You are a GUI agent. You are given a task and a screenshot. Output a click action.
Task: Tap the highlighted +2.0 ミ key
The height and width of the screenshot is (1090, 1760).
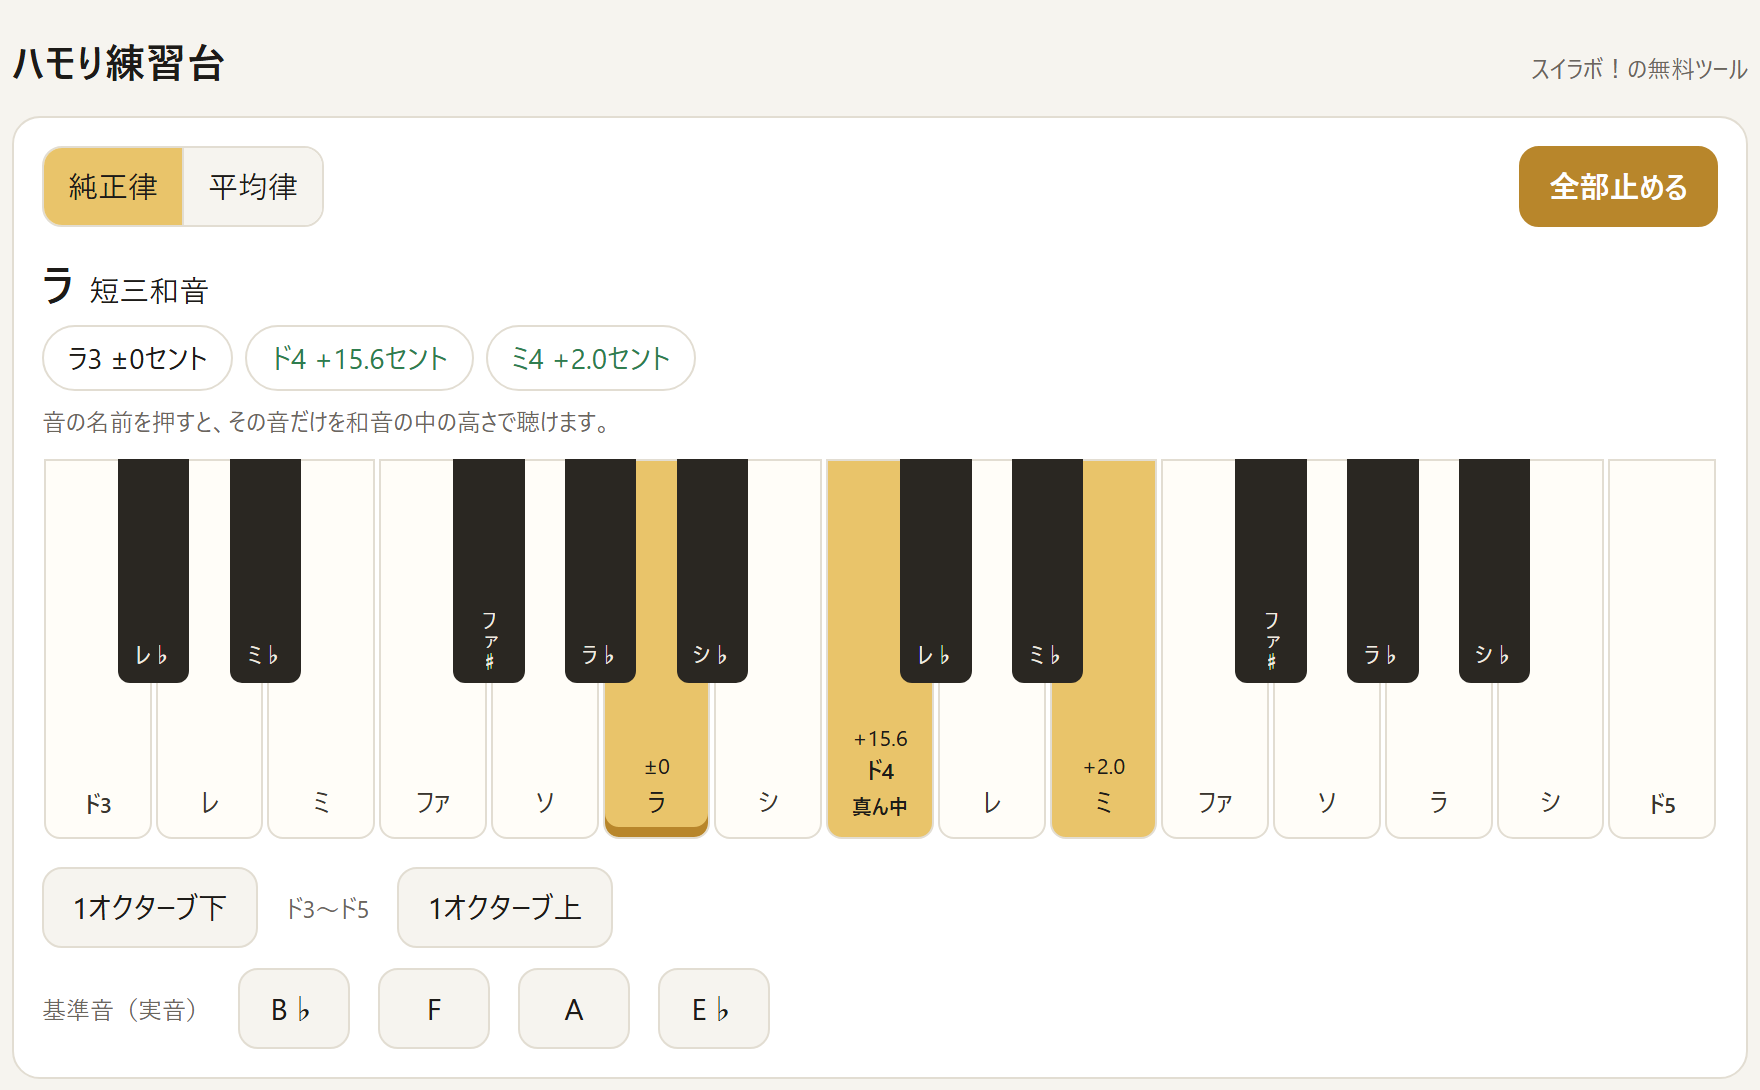click(x=1103, y=760)
